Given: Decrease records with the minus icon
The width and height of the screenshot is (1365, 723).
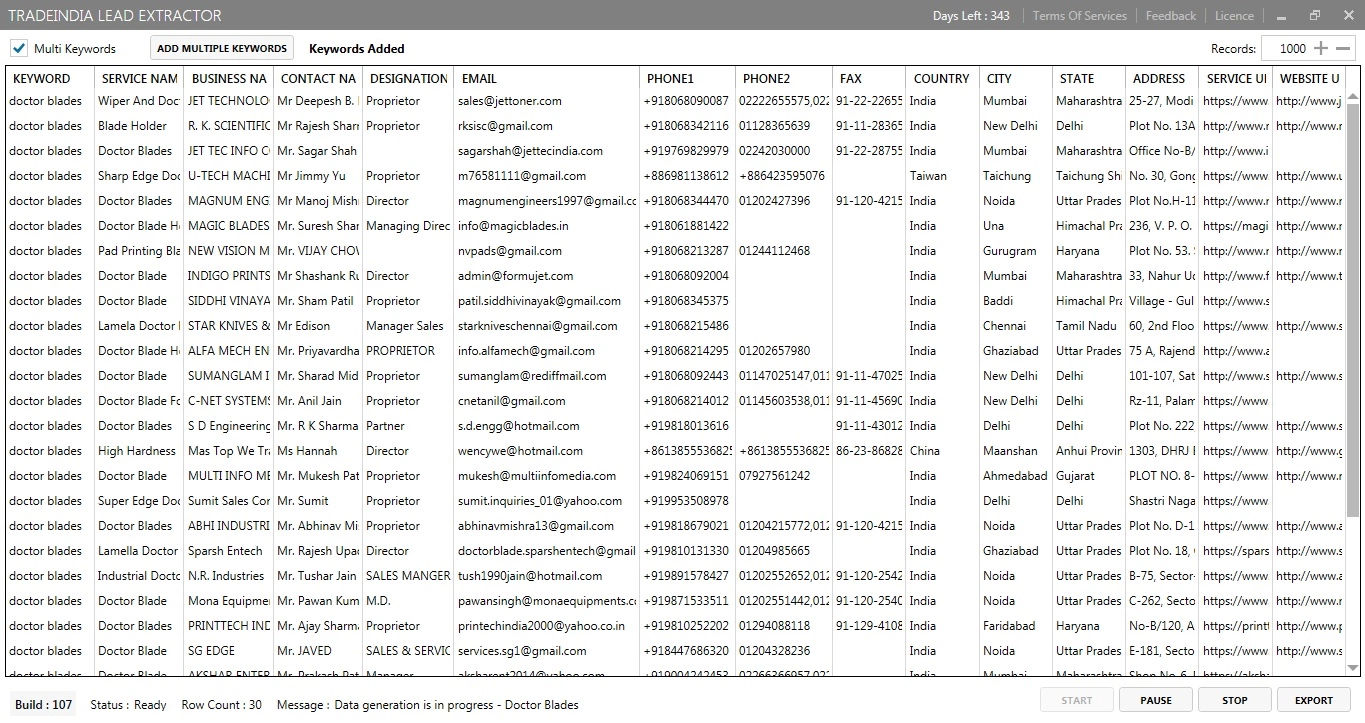Looking at the screenshot, I should (1343, 48).
